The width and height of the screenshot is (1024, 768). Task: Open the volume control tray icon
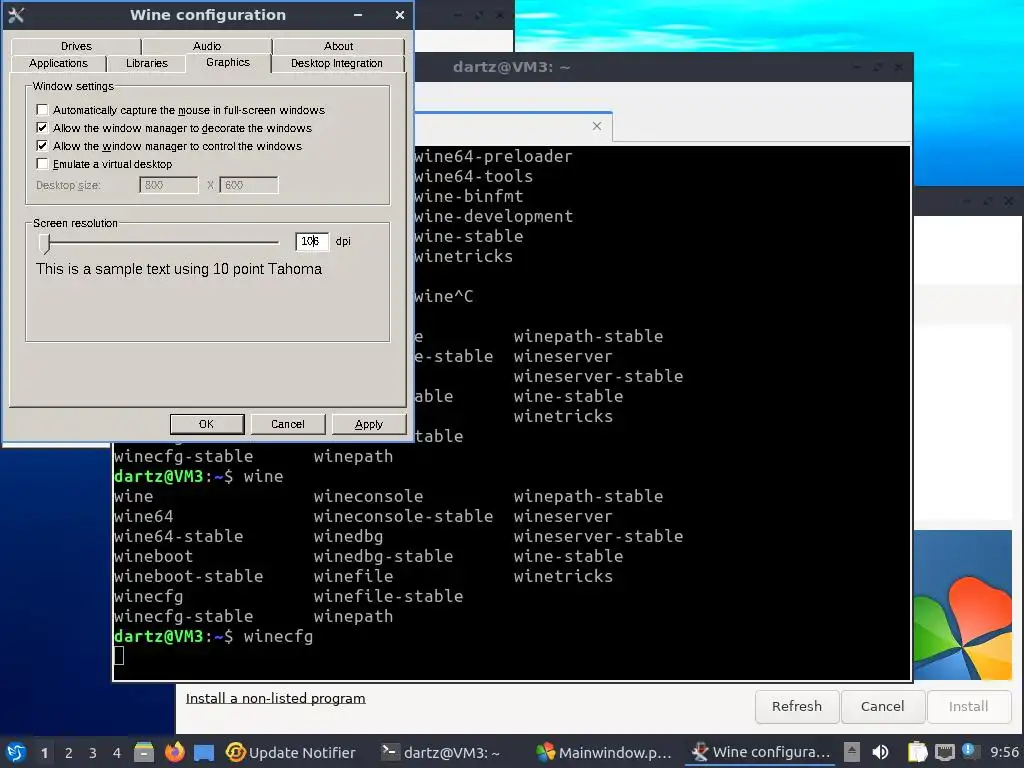(x=880, y=752)
